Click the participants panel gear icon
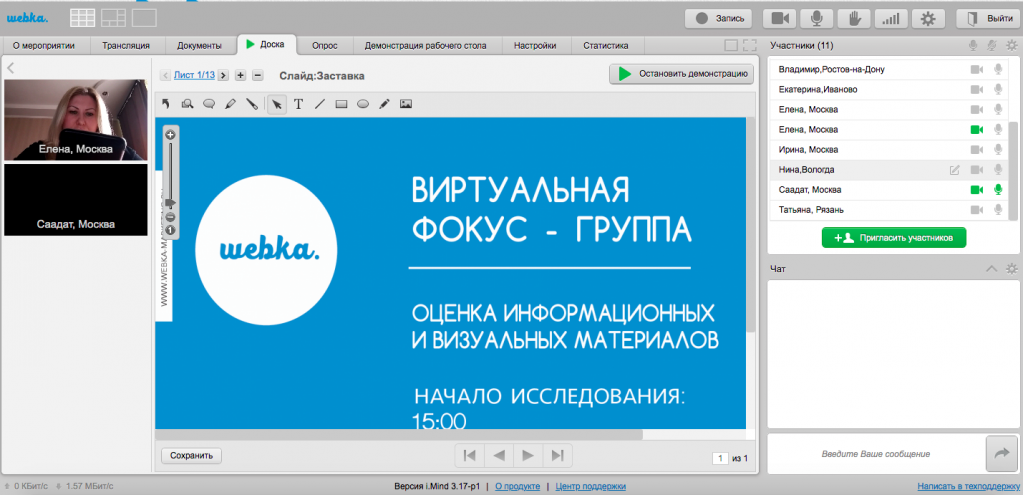 click(1011, 46)
